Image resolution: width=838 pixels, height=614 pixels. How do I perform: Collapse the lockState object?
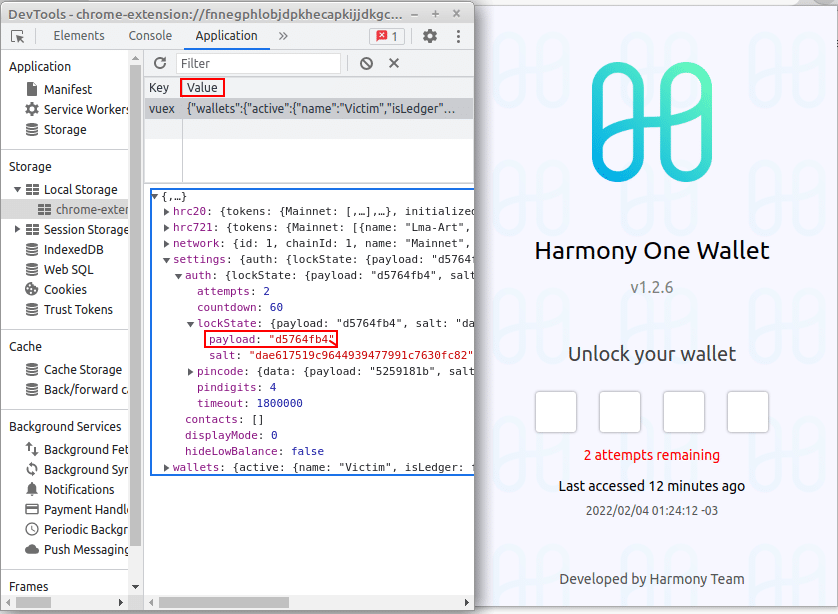[190, 324]
